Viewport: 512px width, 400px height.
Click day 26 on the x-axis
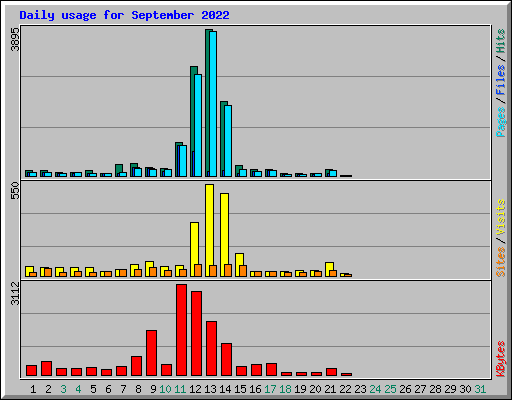[405, 389]
